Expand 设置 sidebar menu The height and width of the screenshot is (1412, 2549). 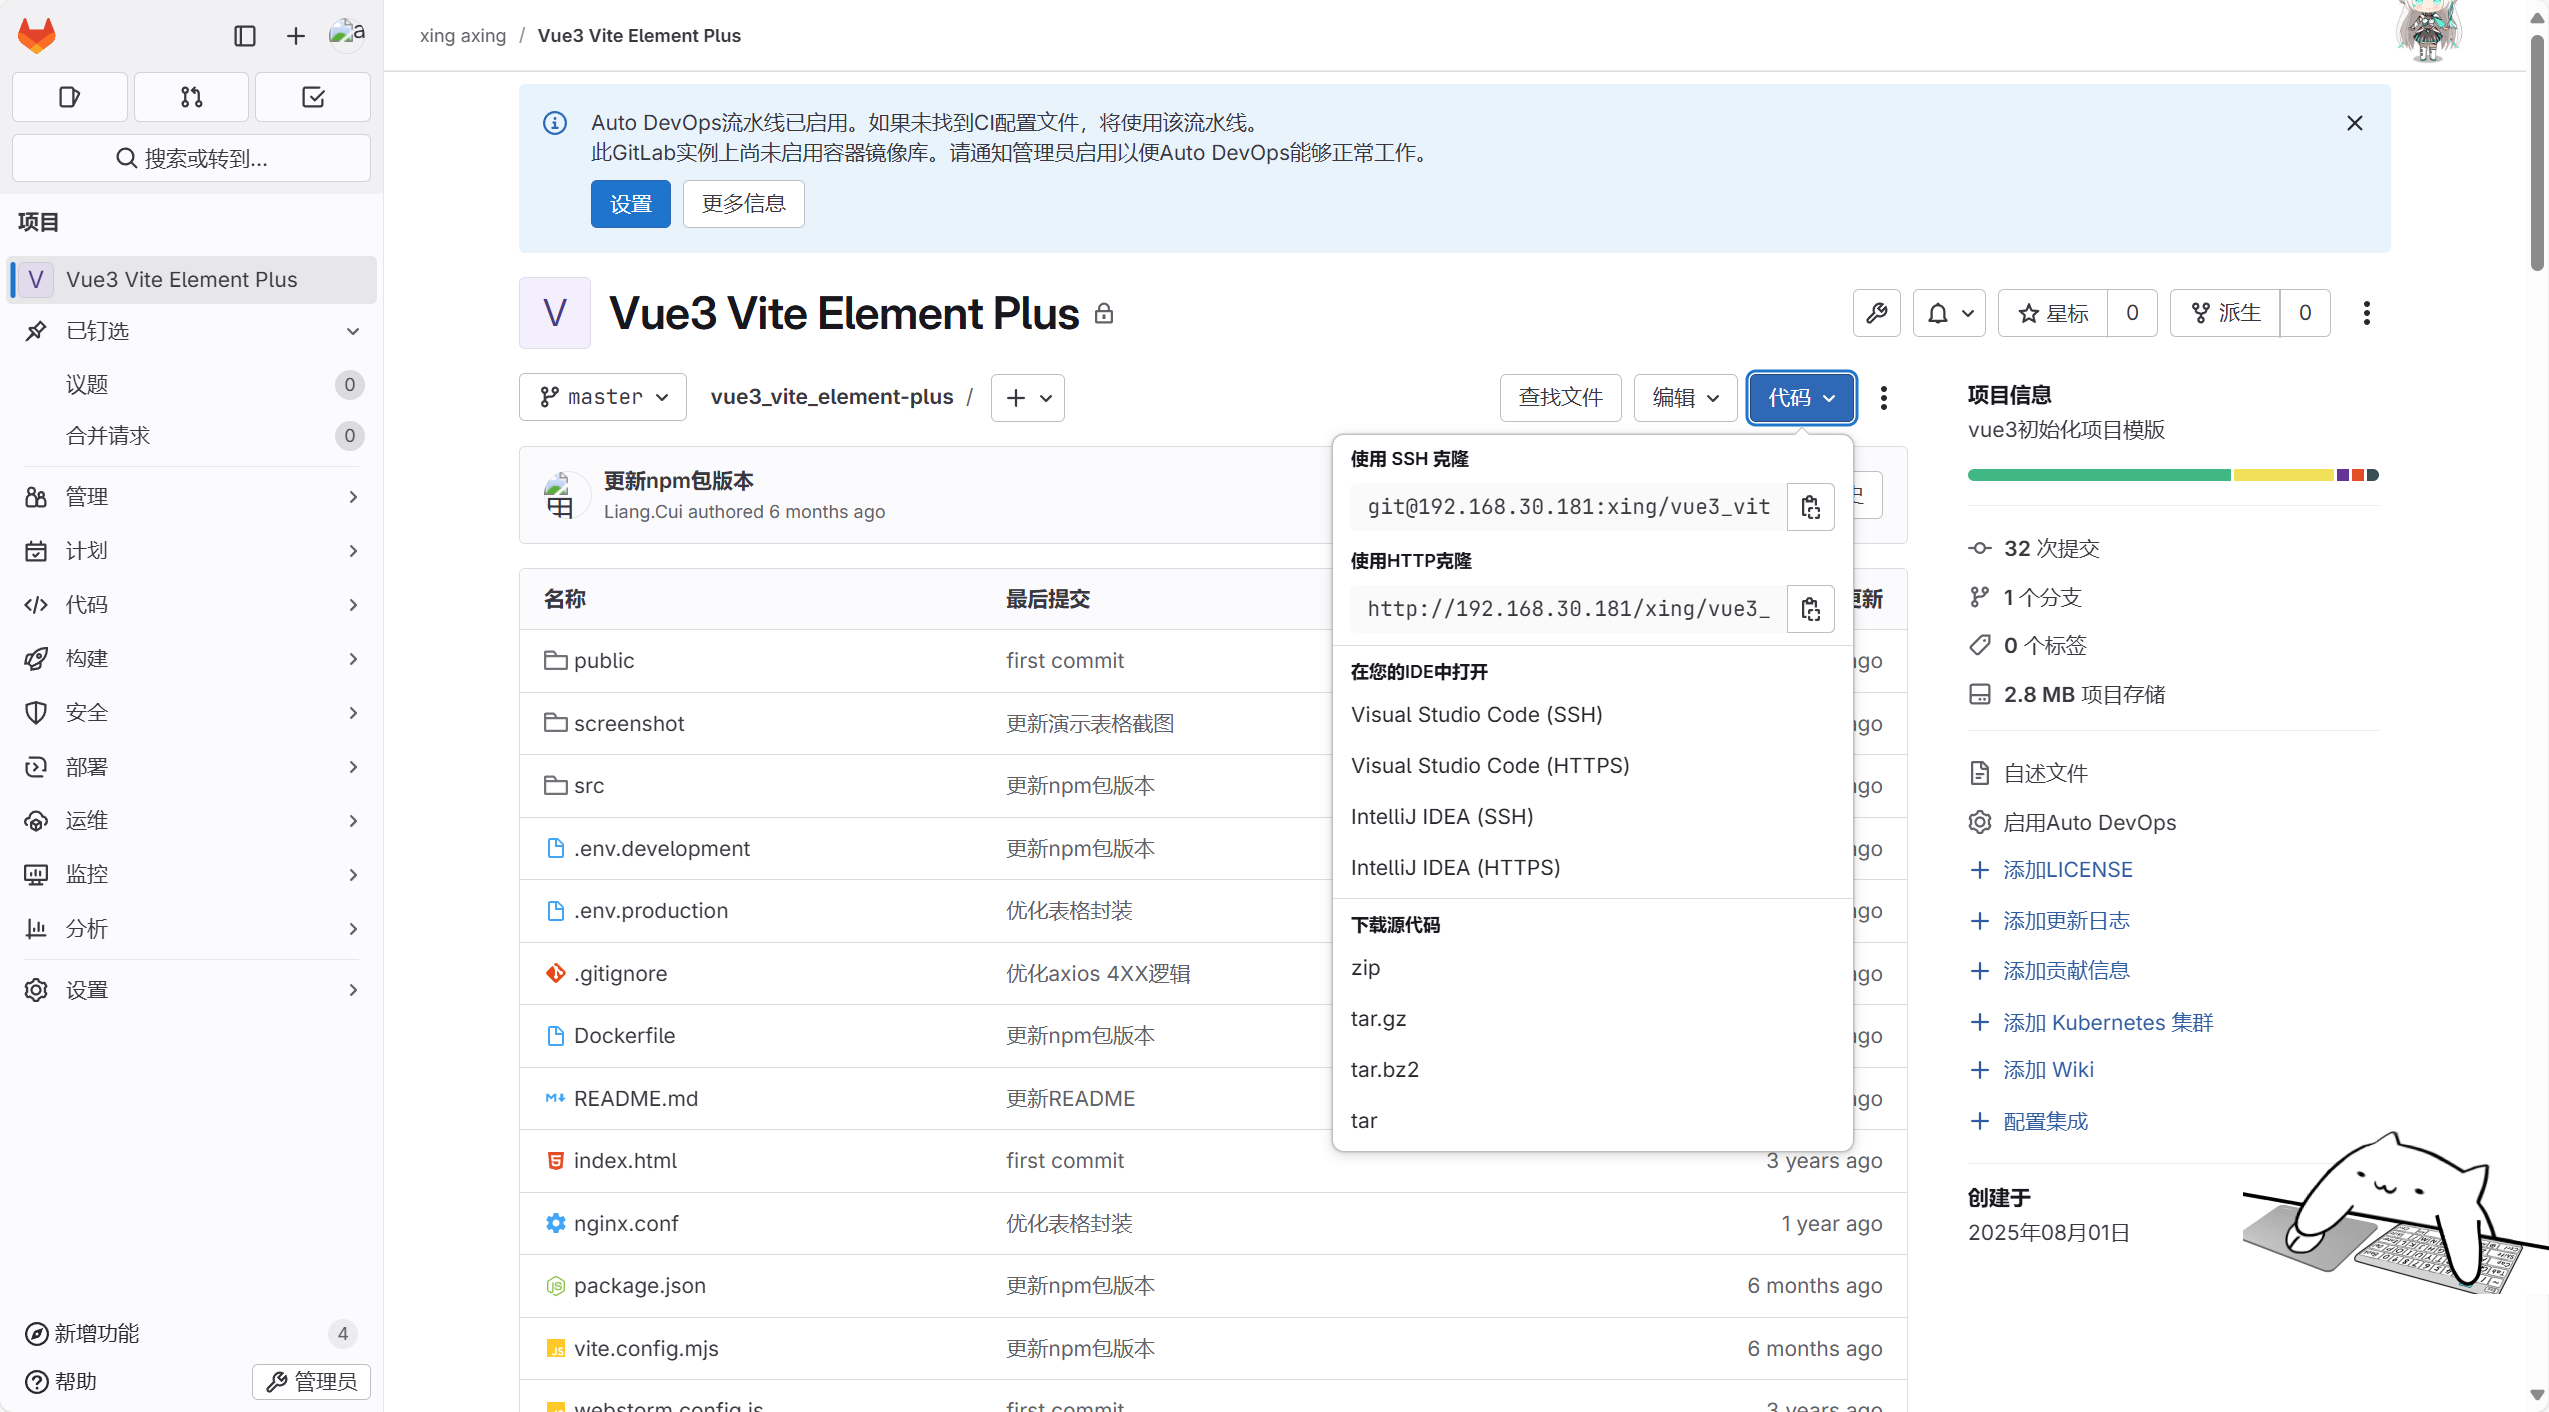192,990
